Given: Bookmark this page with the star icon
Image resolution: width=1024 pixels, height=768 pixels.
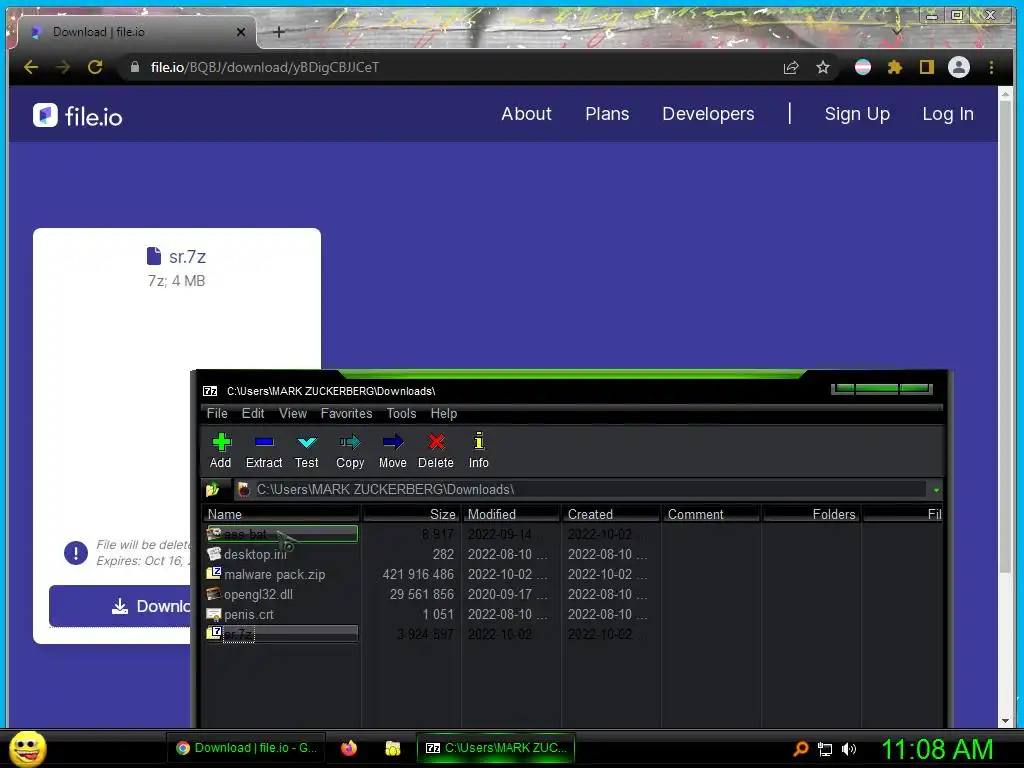Looking at the screenshot, I should tap(823, 67).
